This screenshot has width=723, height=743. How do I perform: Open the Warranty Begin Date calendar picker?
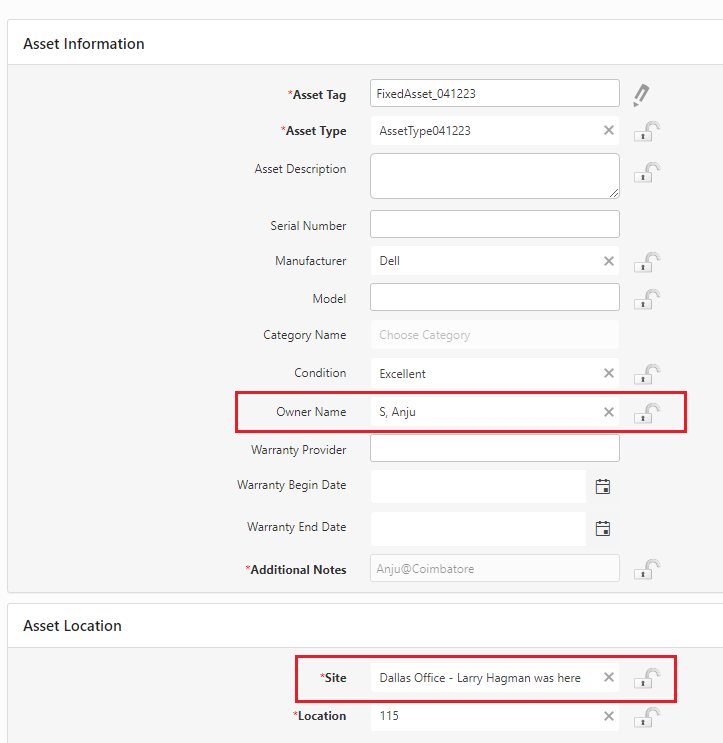(x=603, y=487)
